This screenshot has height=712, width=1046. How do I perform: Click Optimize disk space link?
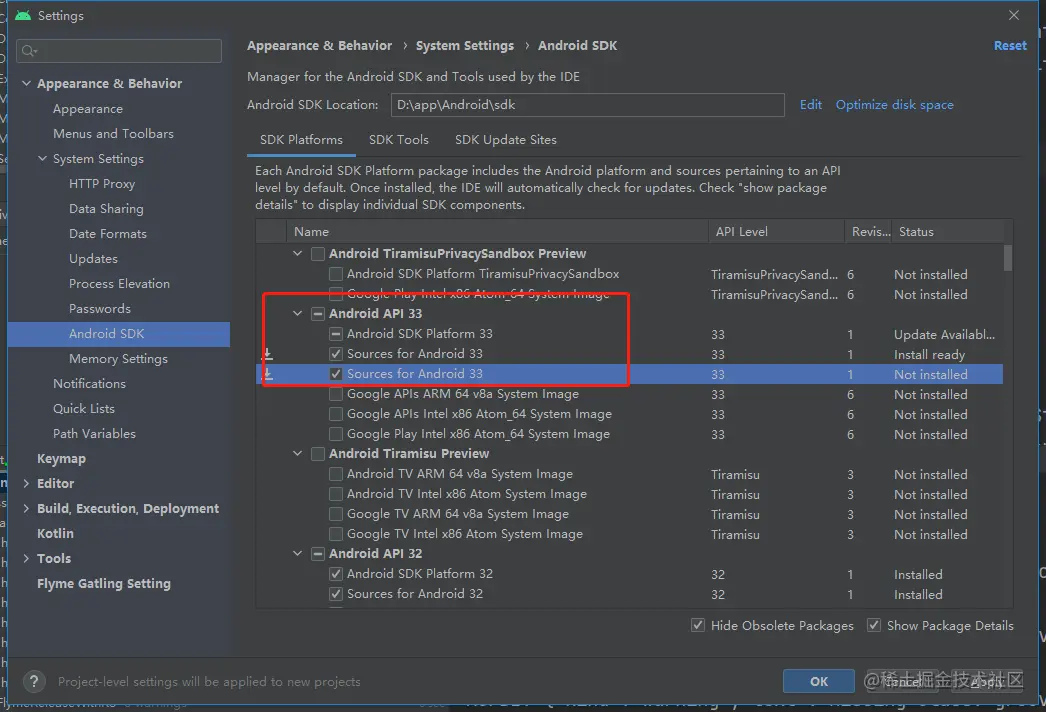pos(895,105)
